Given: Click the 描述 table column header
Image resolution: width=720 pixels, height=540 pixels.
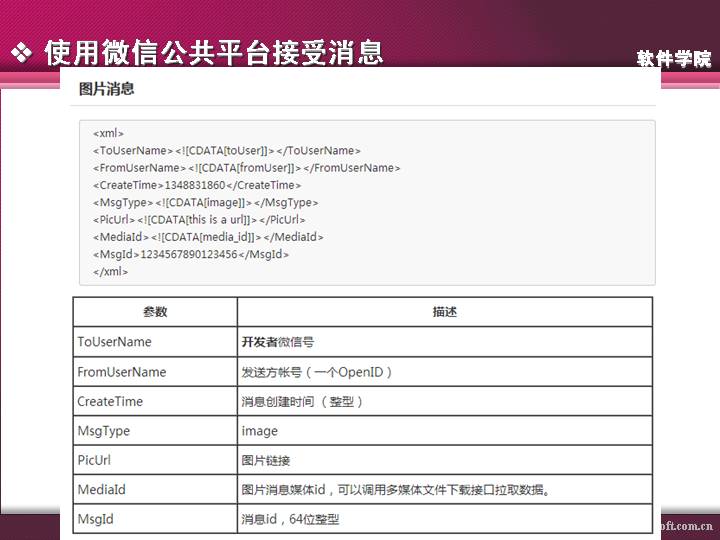Looking at the screenshot, I should point(444,312).
